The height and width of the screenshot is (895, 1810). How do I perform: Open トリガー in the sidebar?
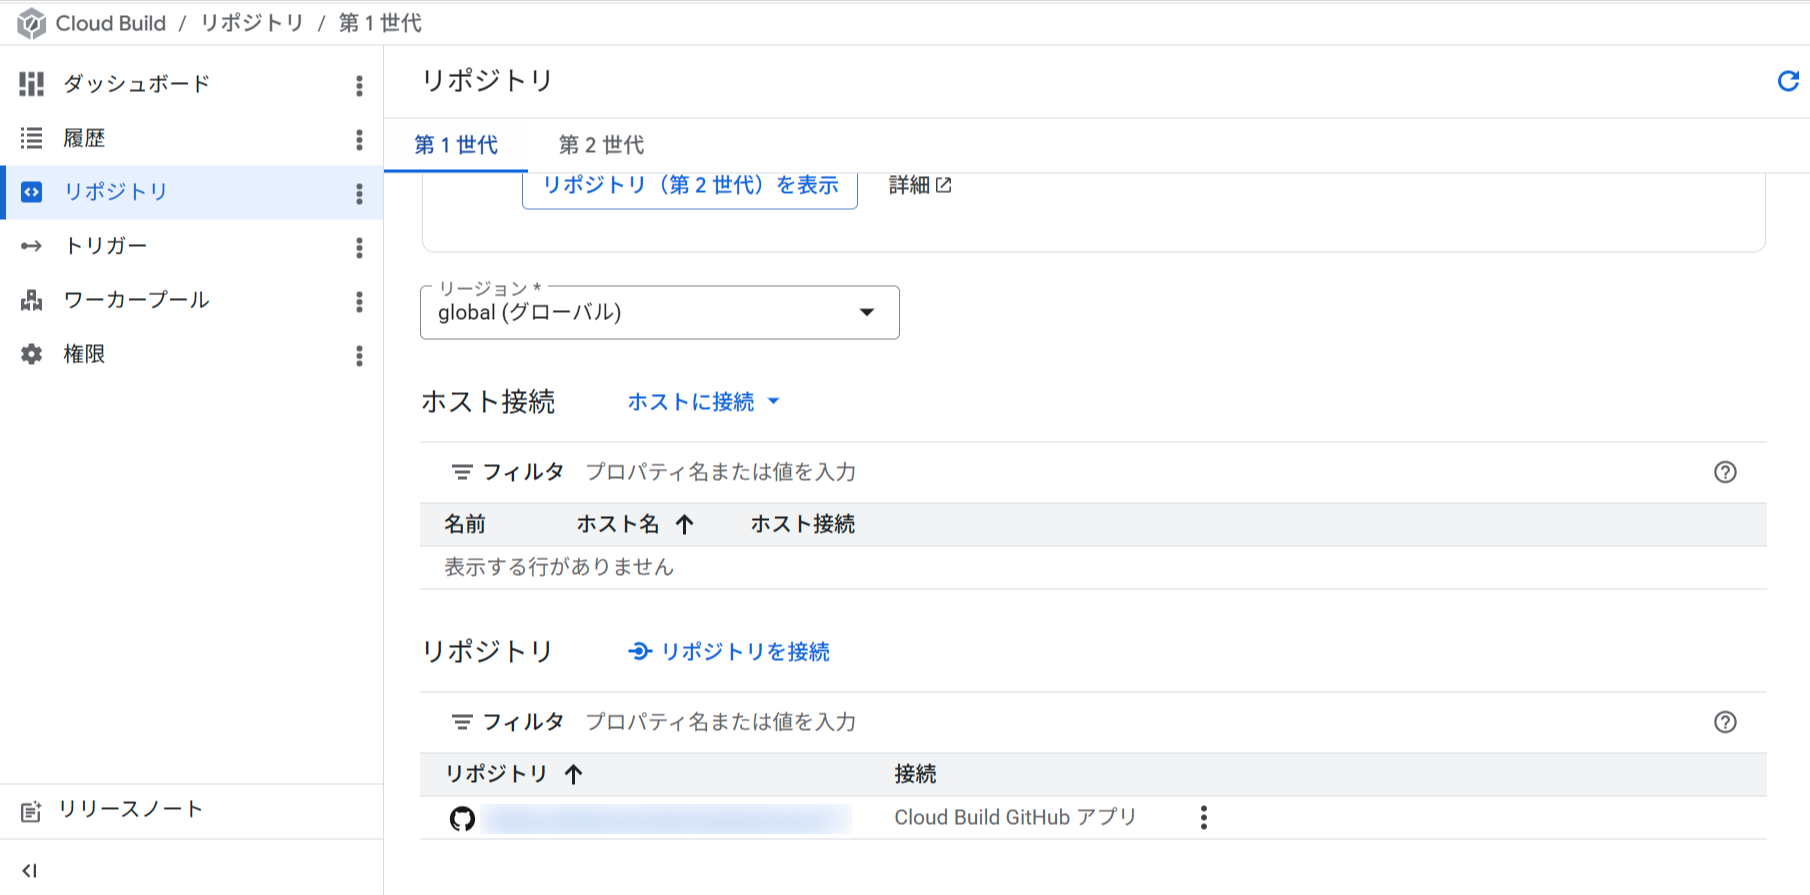[105, 246]
